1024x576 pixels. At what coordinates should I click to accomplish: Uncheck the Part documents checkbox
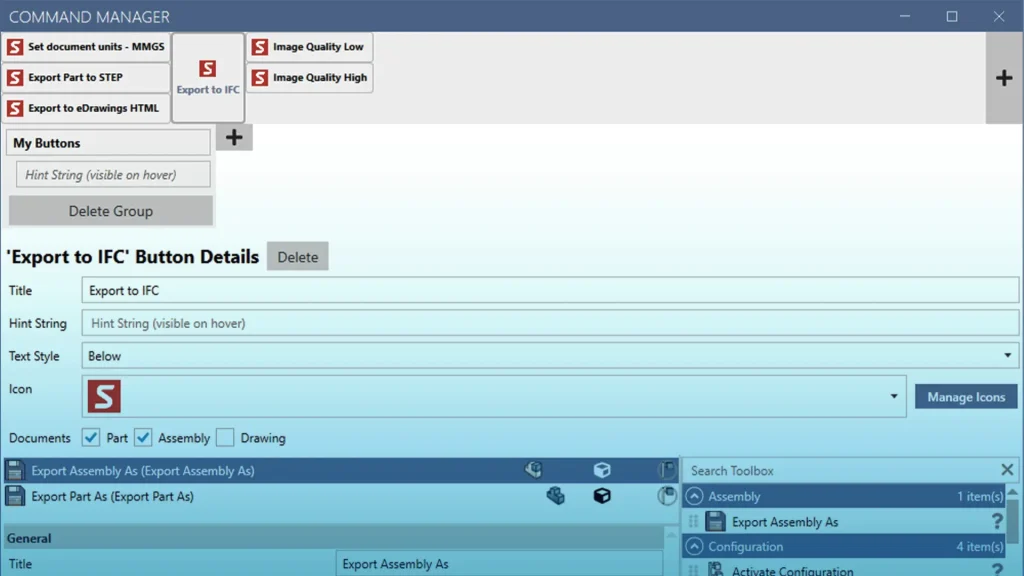pos(91,438)
